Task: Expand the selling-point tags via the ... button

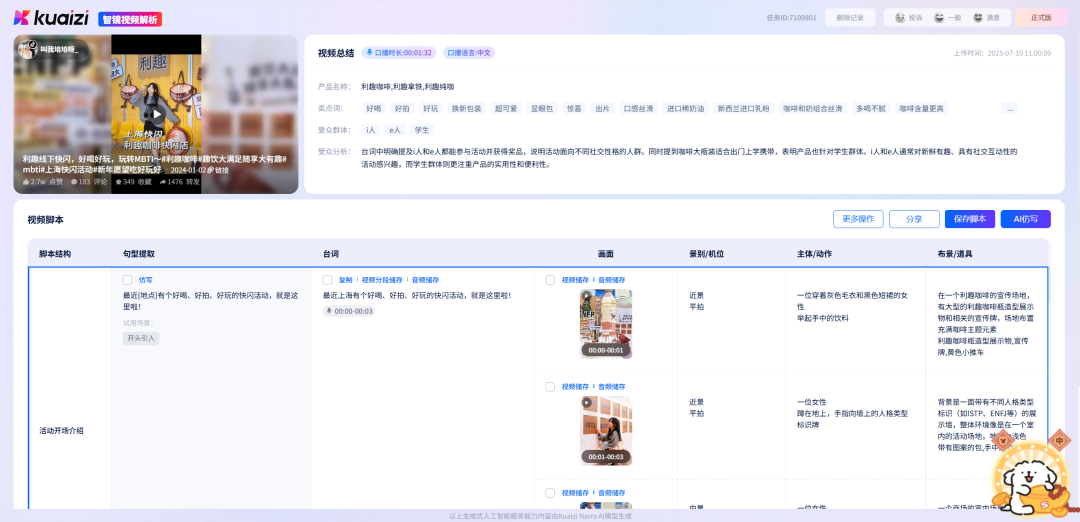Action: click(1009, 109)
